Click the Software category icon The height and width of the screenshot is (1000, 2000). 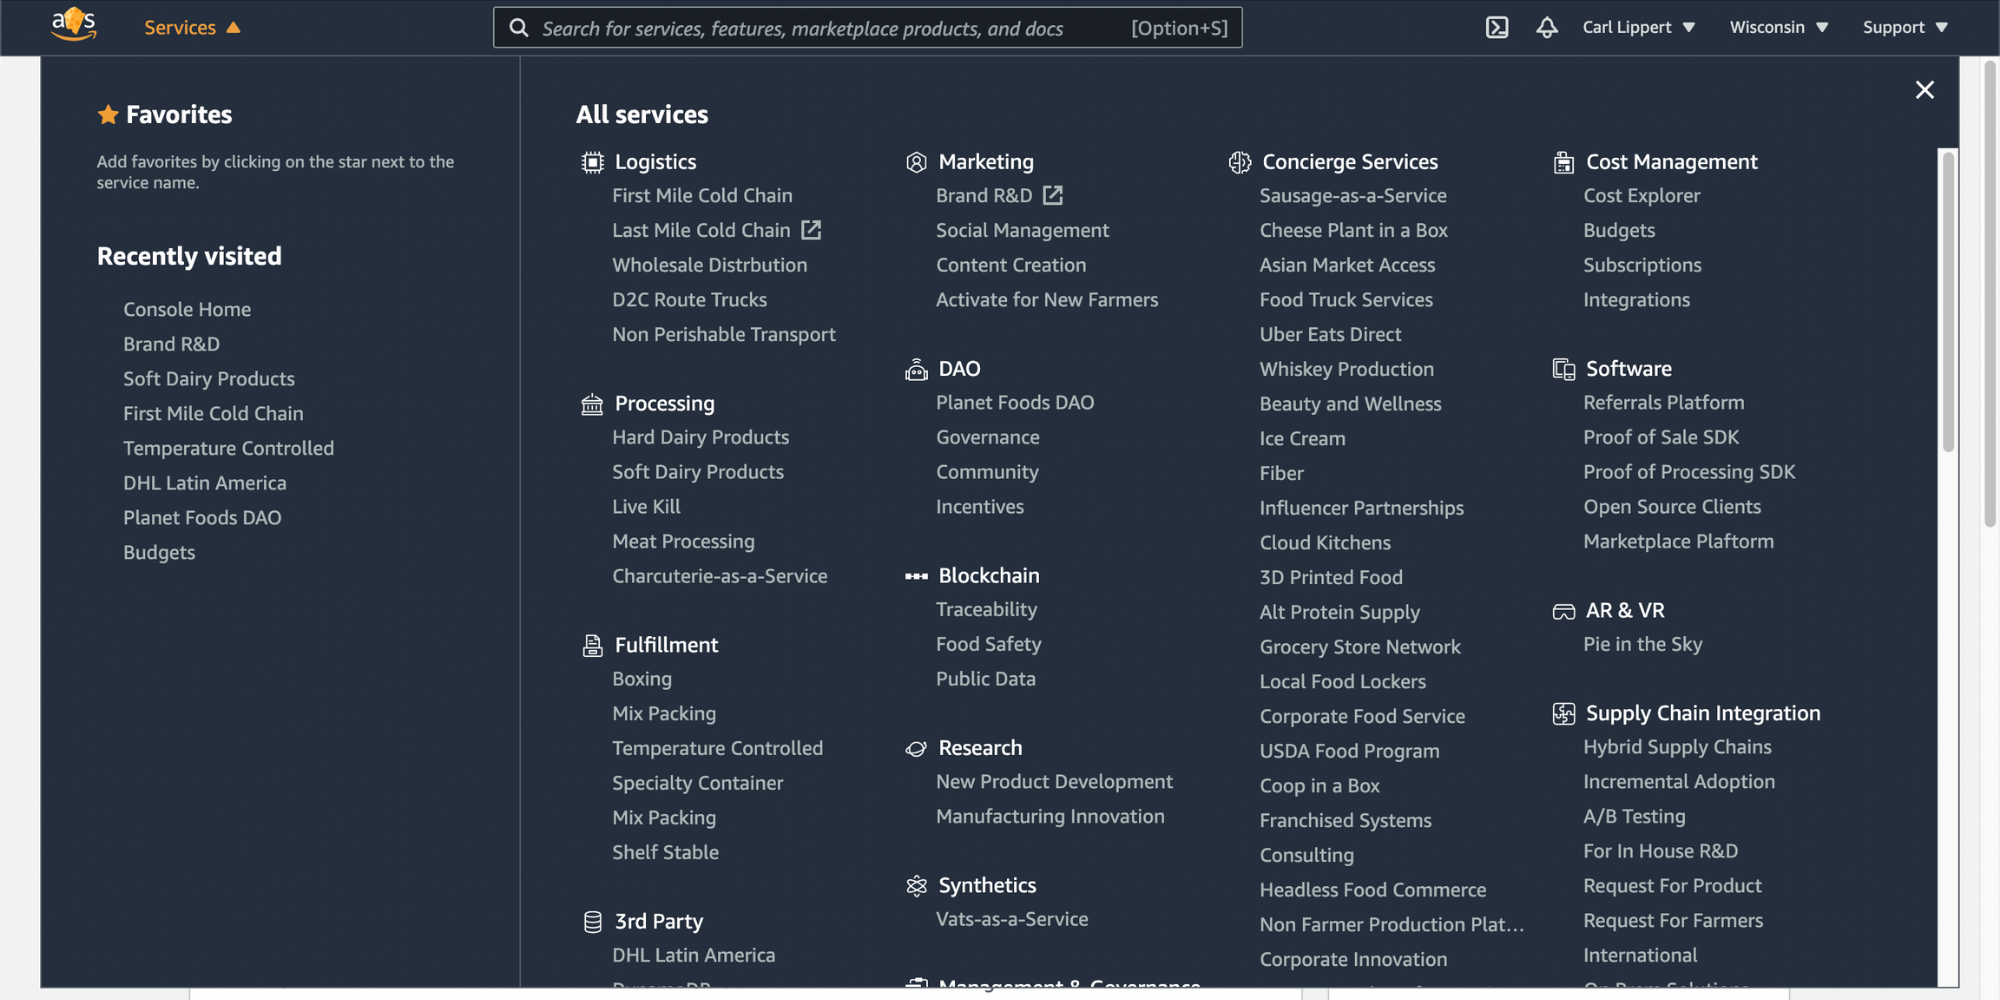click(x=1564, y=369)
